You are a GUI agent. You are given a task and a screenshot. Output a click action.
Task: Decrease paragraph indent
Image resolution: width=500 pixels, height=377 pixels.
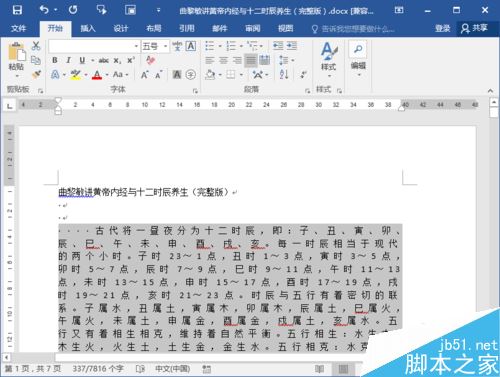[x=278, y=46]
